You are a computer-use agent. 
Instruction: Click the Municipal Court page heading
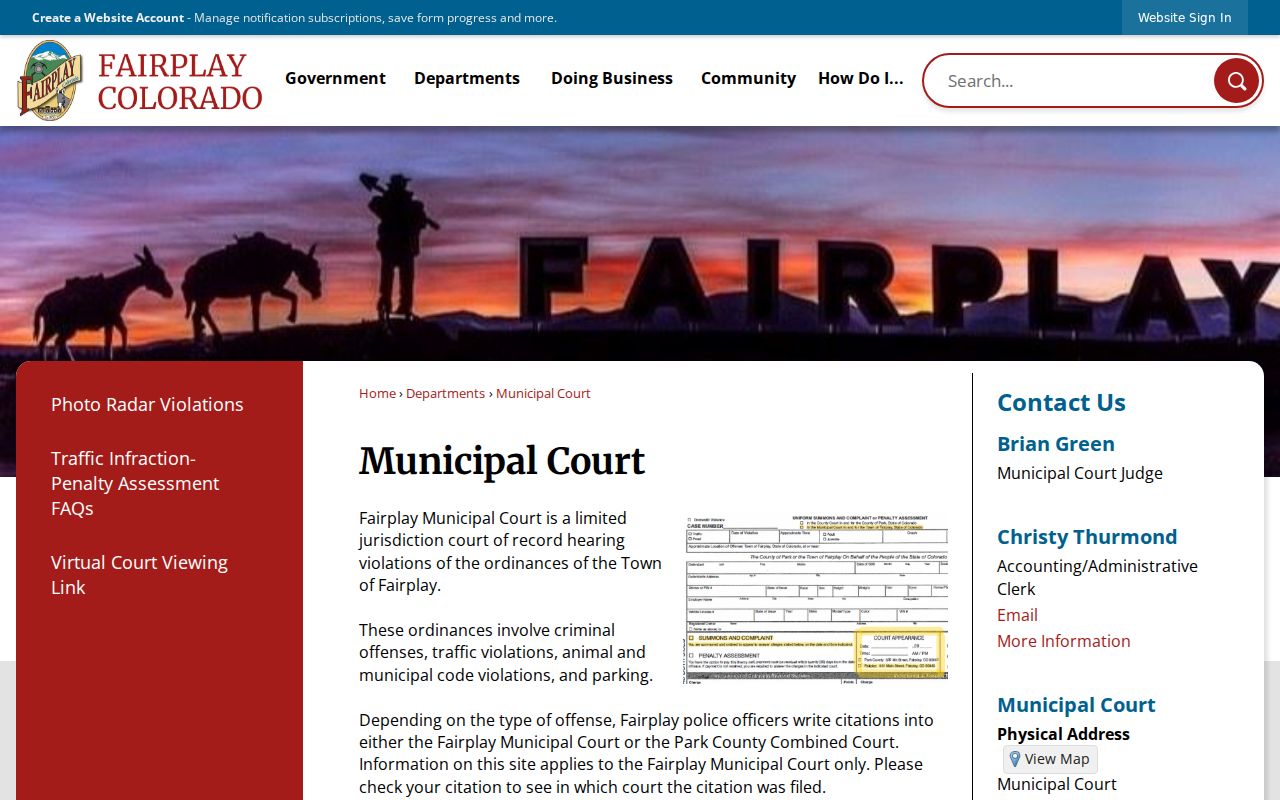point(502,461)
